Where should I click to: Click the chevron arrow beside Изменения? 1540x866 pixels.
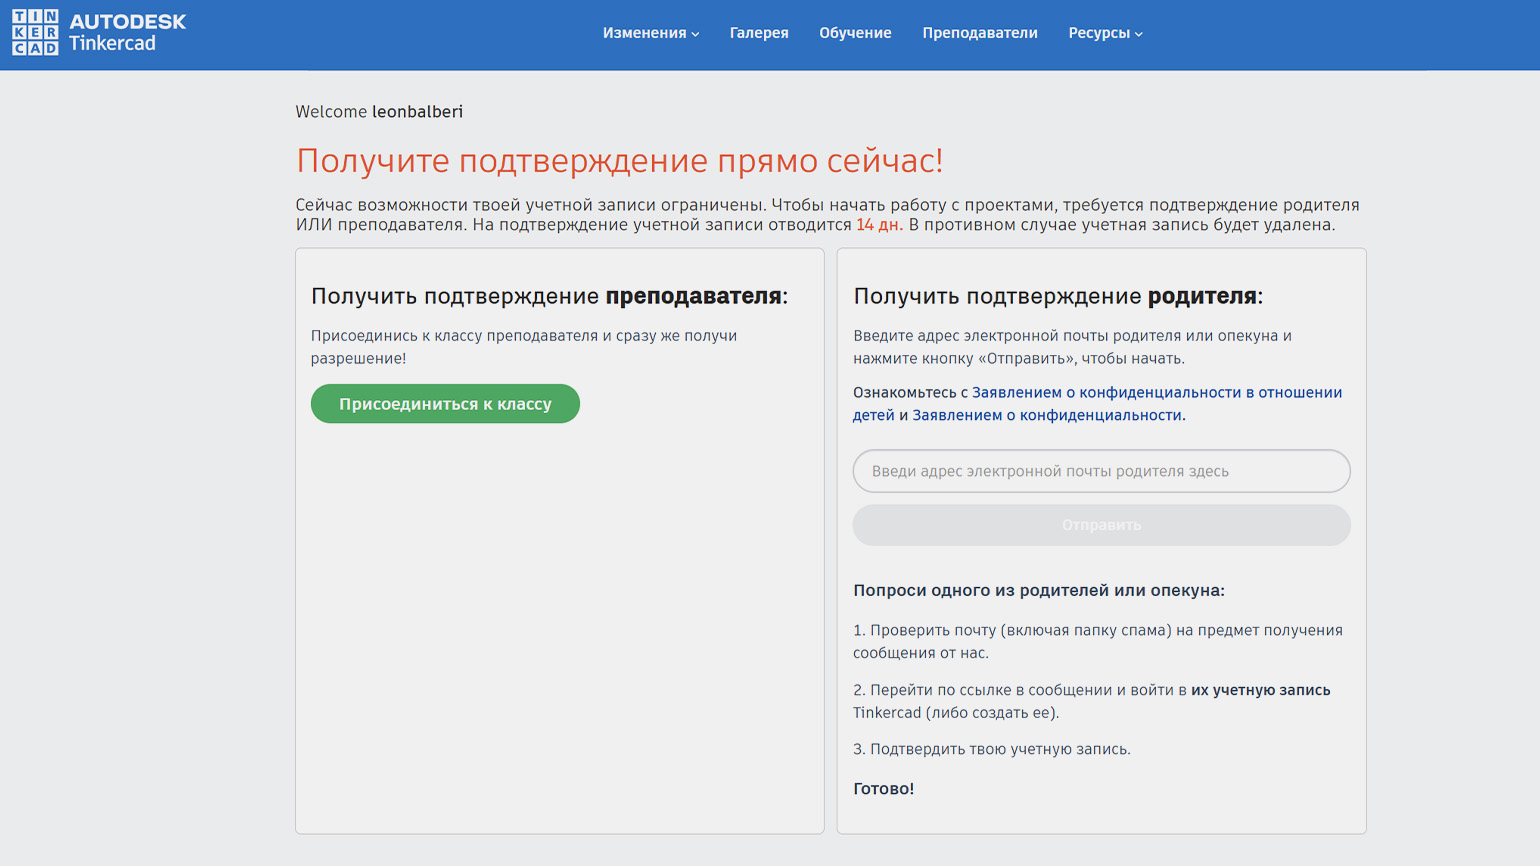coord(696,34)
